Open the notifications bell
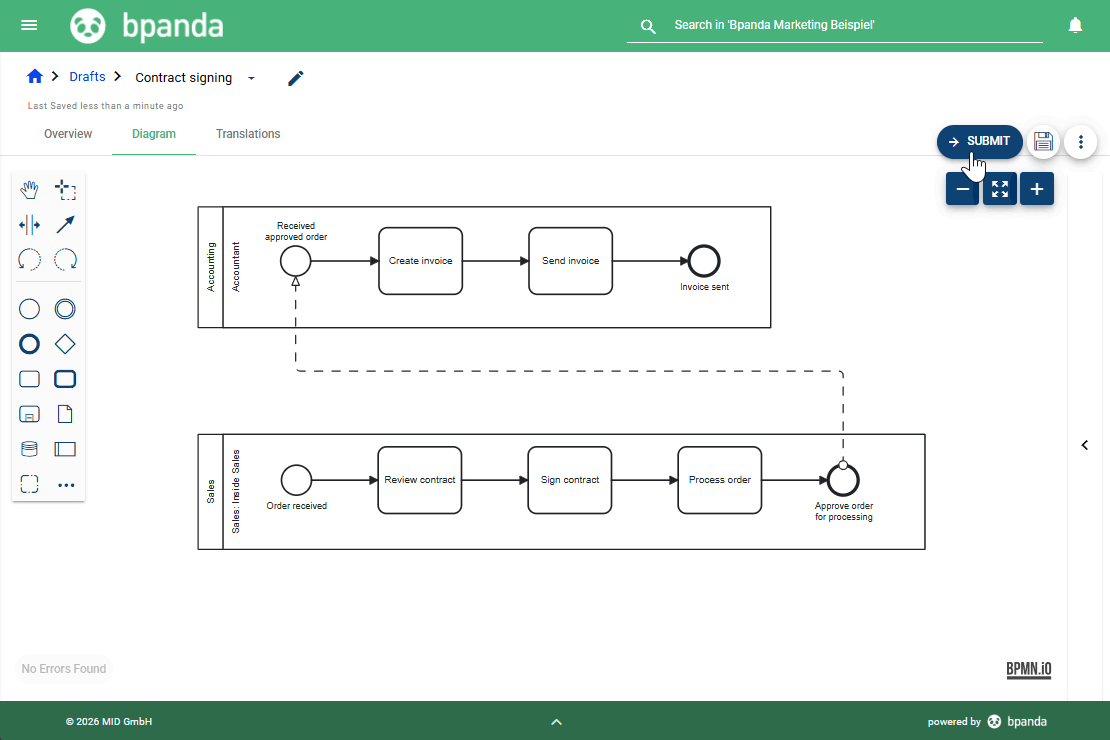Viewport: 1110px width, 740px height. (1075, 25)
